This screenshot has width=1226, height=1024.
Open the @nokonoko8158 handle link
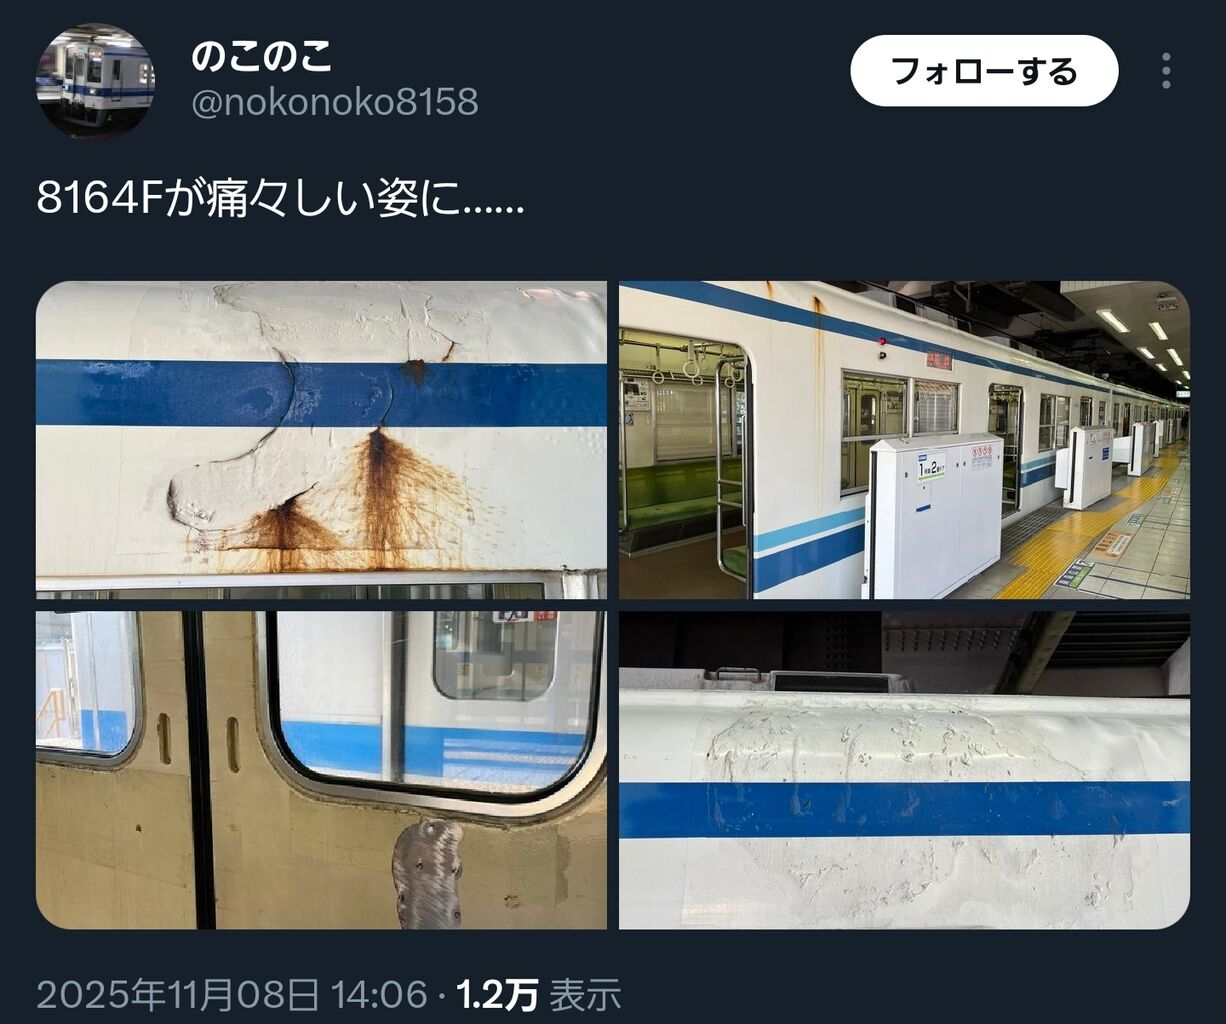click(334, 102)
